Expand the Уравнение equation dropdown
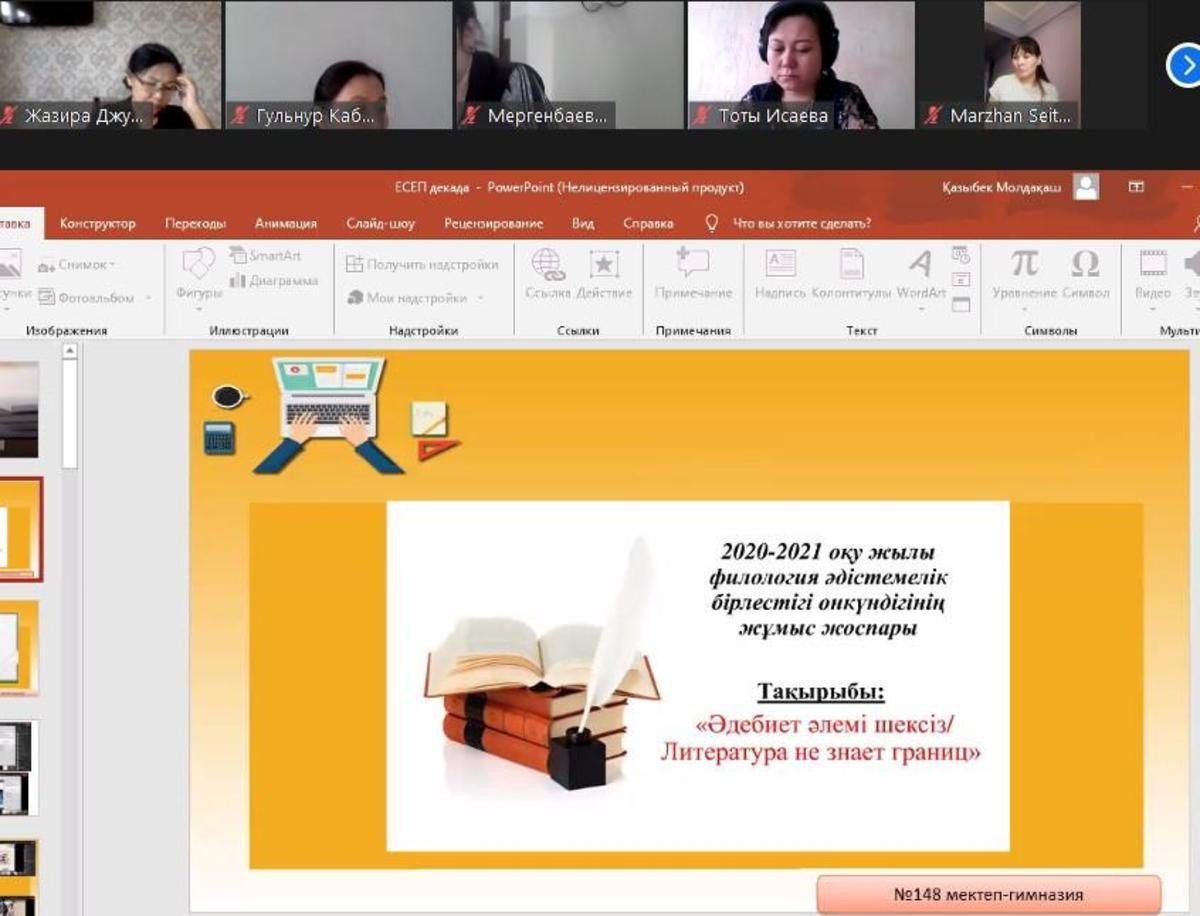Screen dimensions: 1200x916 click(x=1024, y=309)
